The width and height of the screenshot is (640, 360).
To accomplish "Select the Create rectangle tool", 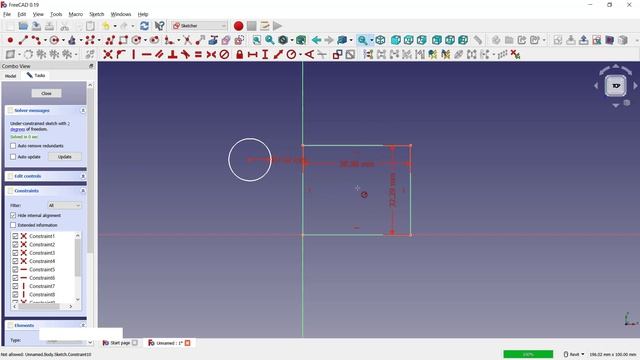I will pyautogui.click(x=123, y=40).
